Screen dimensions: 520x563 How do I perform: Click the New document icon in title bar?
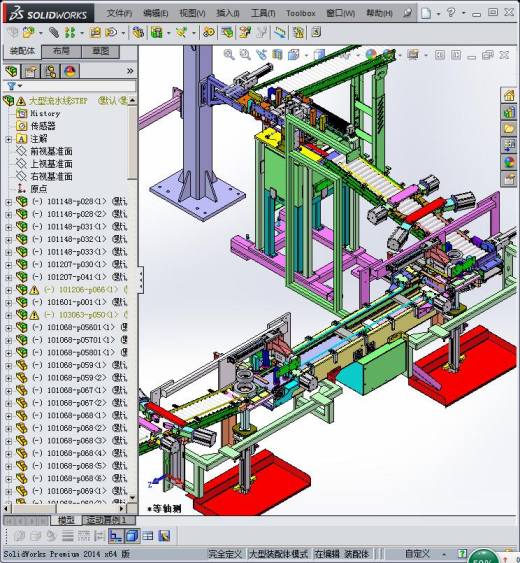click(x=426, y=13)
